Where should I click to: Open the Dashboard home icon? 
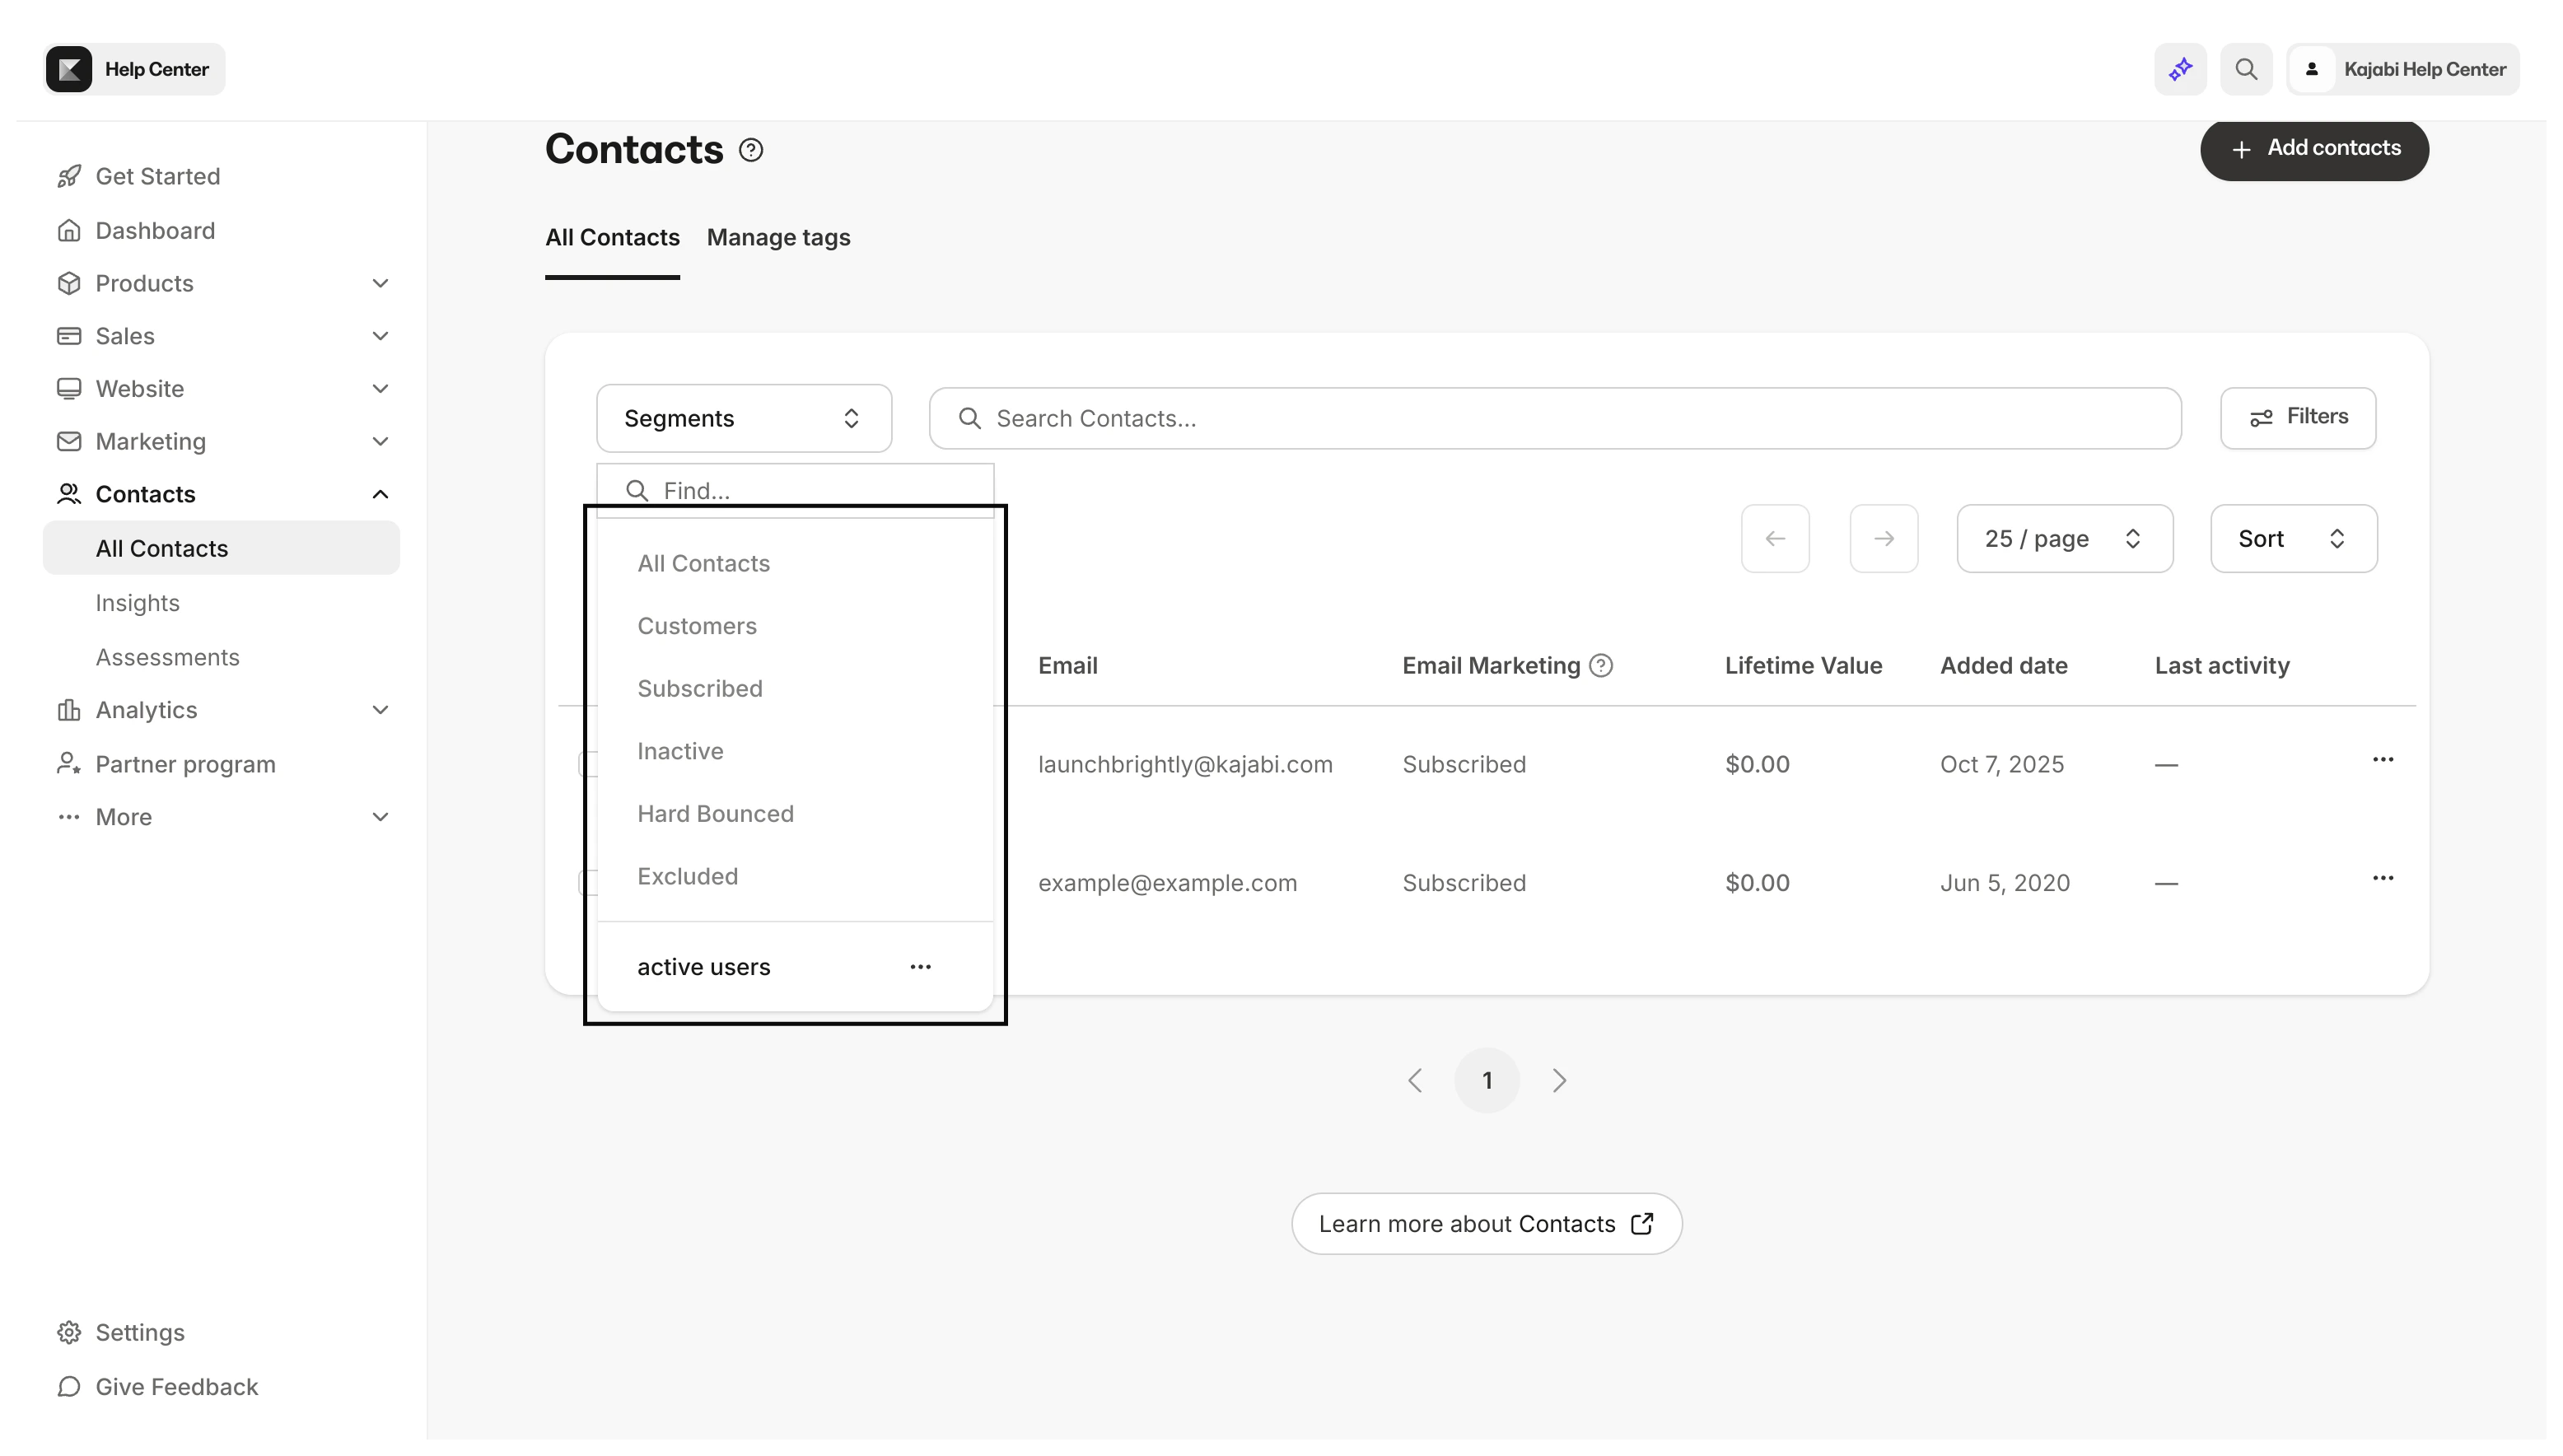pyautogui.click(x=68, y=230)
